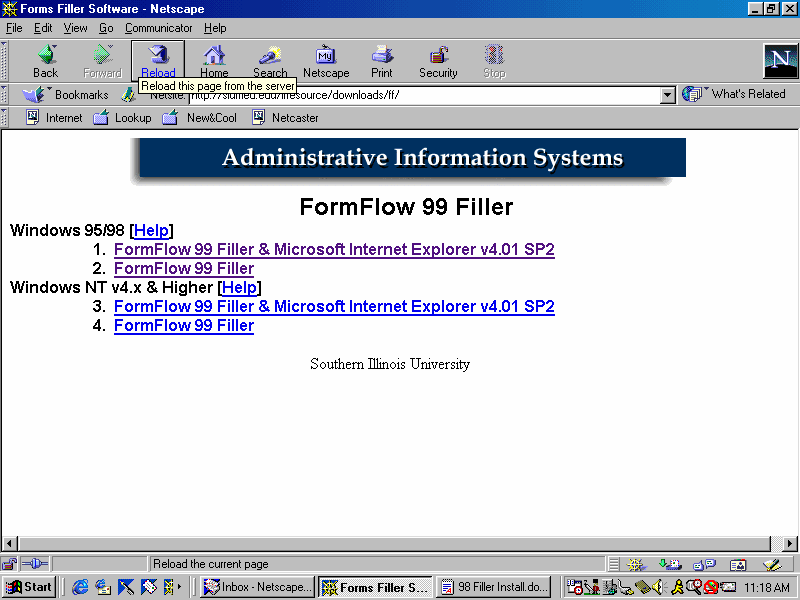This screenshot has height=600, width=800.
Task: Open Windows 95/98 FormFlow 99 Filler link
Action: tap(184, 268)
